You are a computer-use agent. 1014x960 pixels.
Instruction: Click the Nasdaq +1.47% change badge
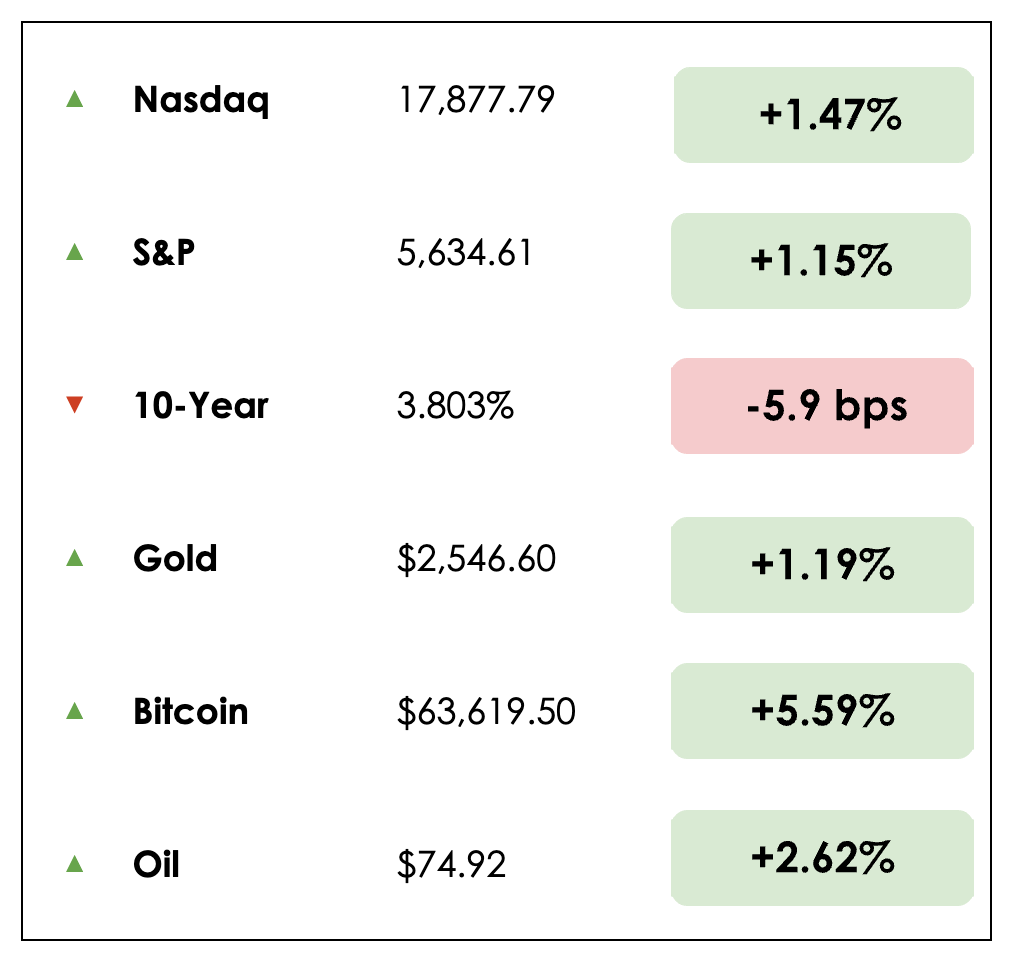point(823,115)
